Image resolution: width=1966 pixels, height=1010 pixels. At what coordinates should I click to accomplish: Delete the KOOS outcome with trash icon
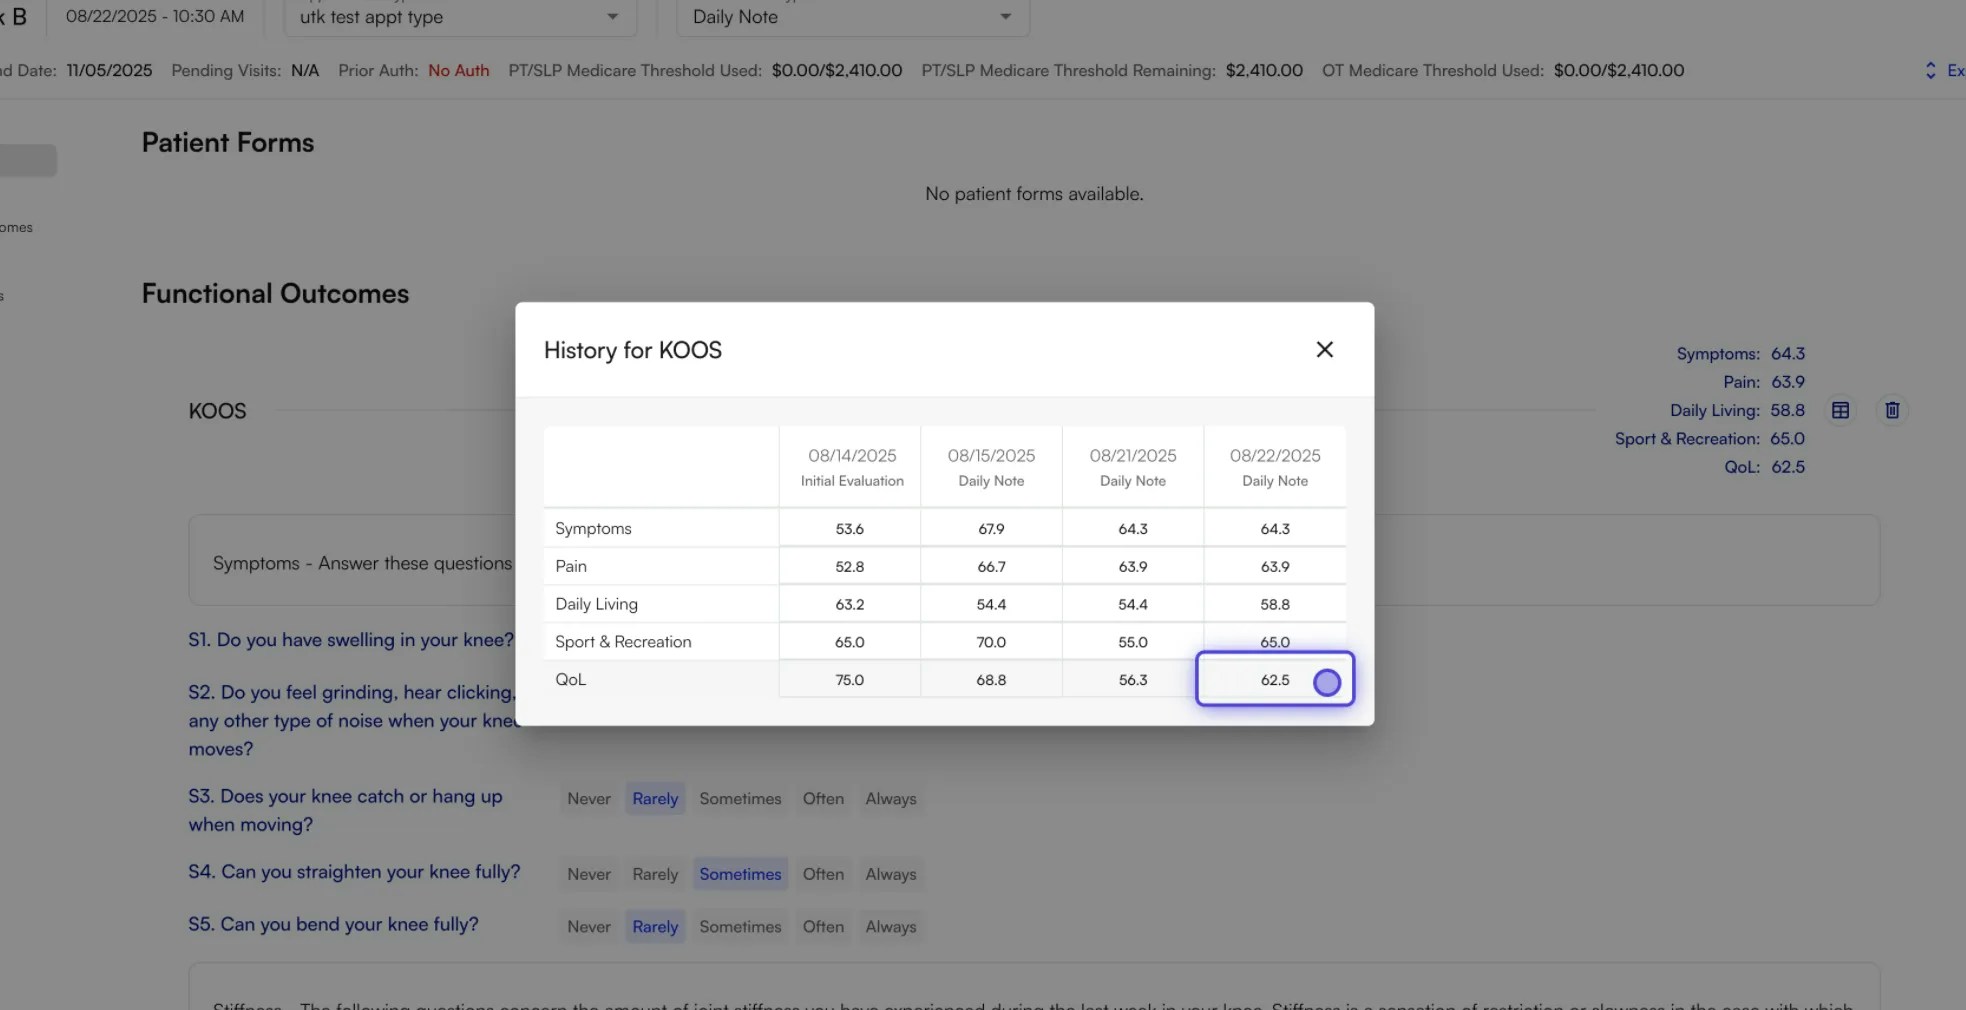[x=1892, y=410]
